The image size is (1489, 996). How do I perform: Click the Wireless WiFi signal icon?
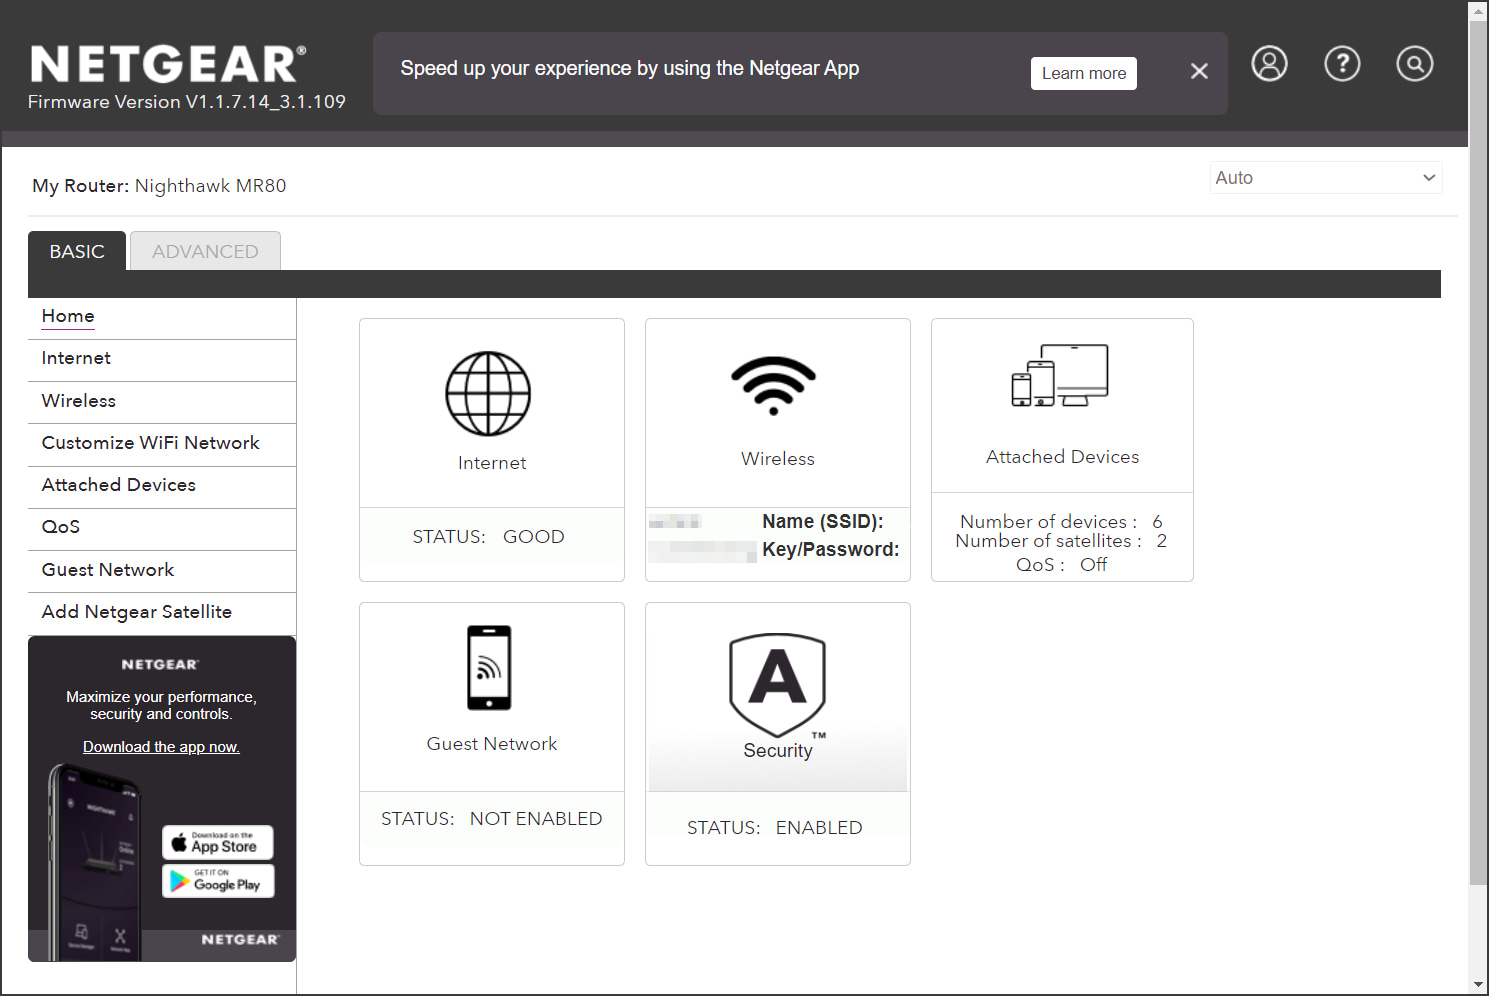point(774,385)
